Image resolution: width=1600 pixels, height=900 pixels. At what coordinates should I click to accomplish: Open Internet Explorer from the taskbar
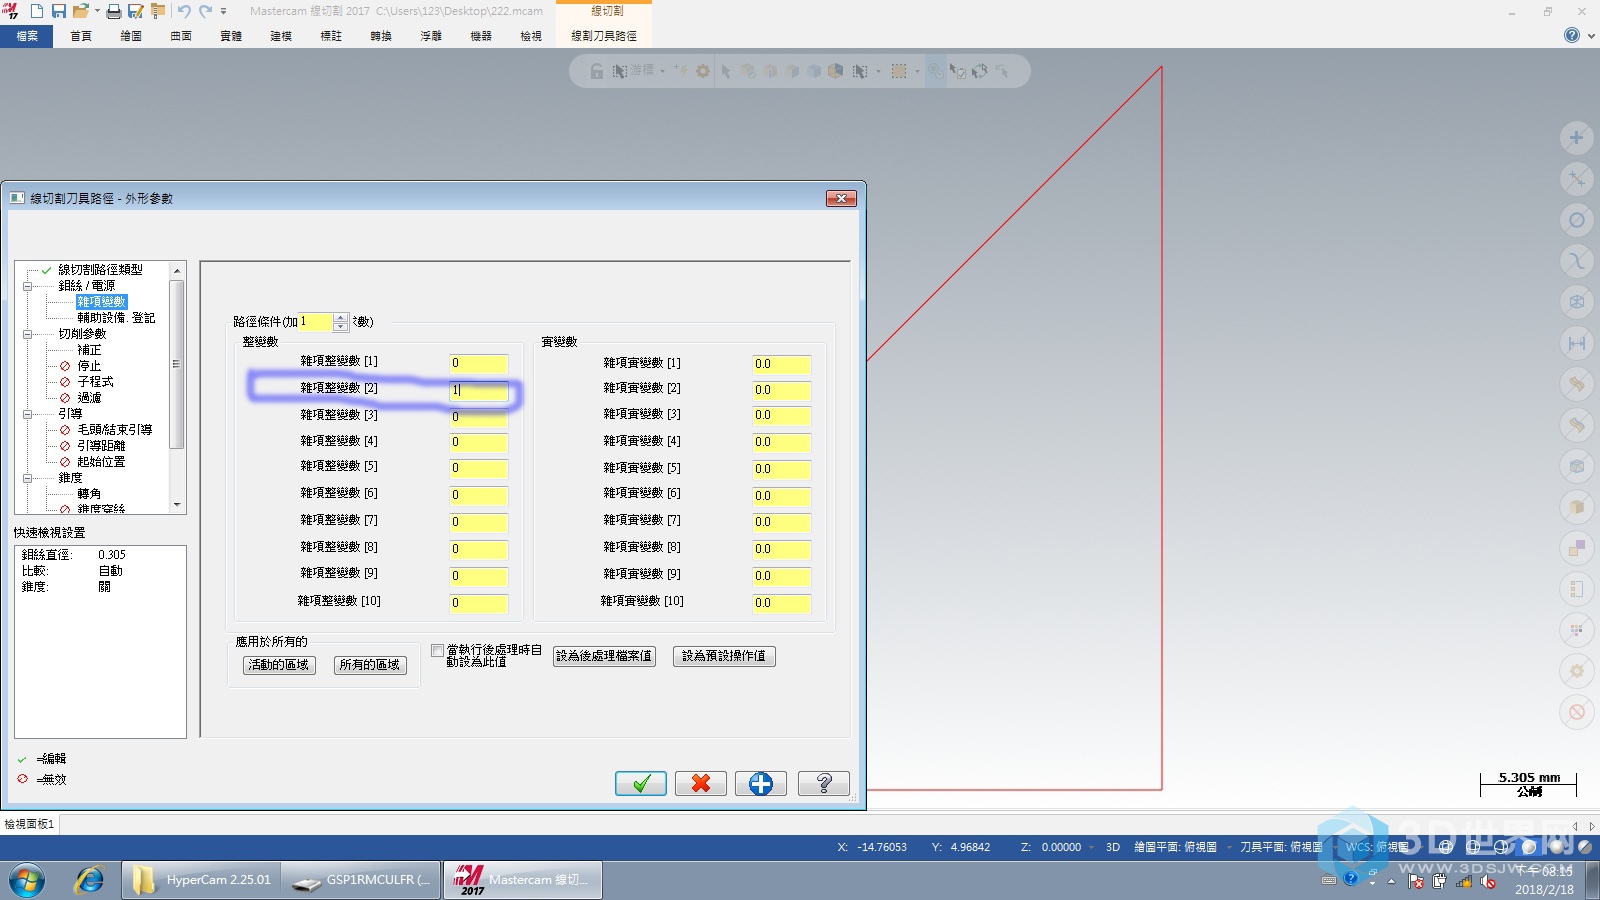[x=89, y=880]
